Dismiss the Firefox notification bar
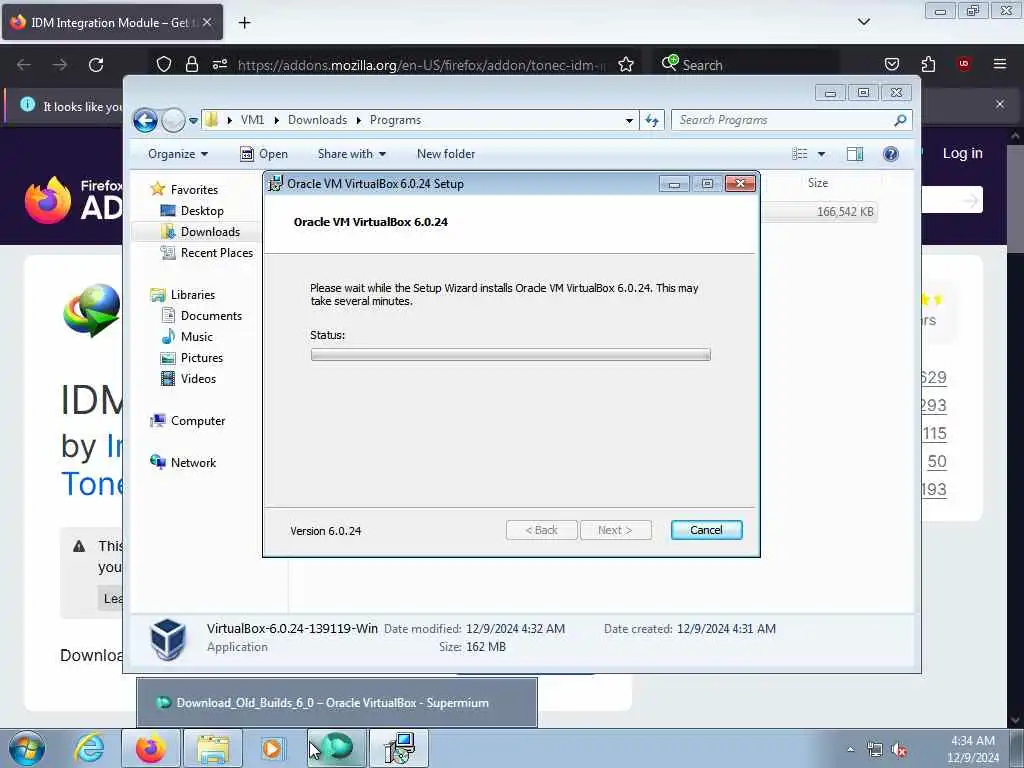Image resolution: width=1024 pixels, height=768 pixels. (x=1000, y=104)
